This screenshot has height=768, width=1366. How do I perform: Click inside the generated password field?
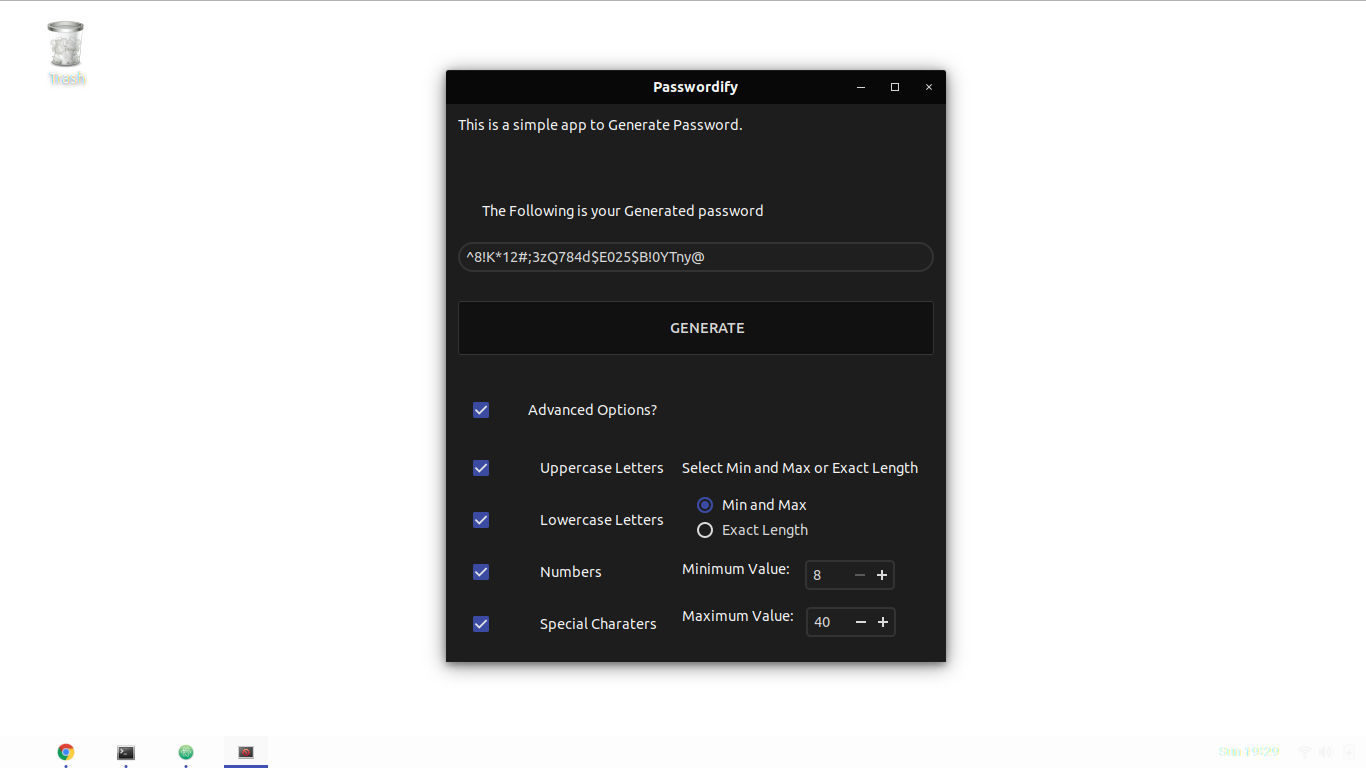coord(695,257)
